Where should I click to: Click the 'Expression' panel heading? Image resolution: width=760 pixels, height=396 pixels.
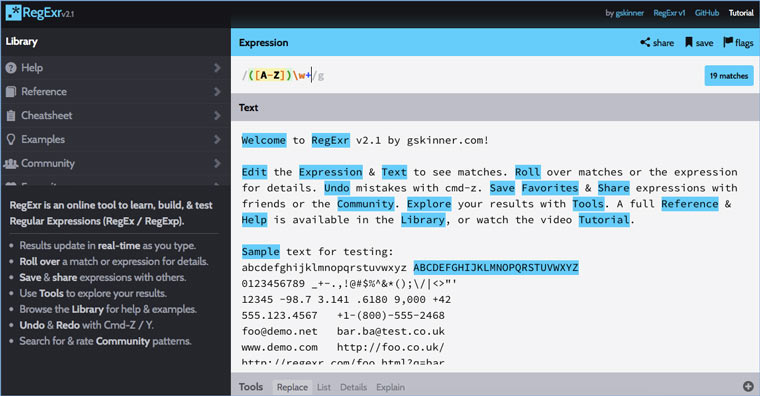pos(263,43)
